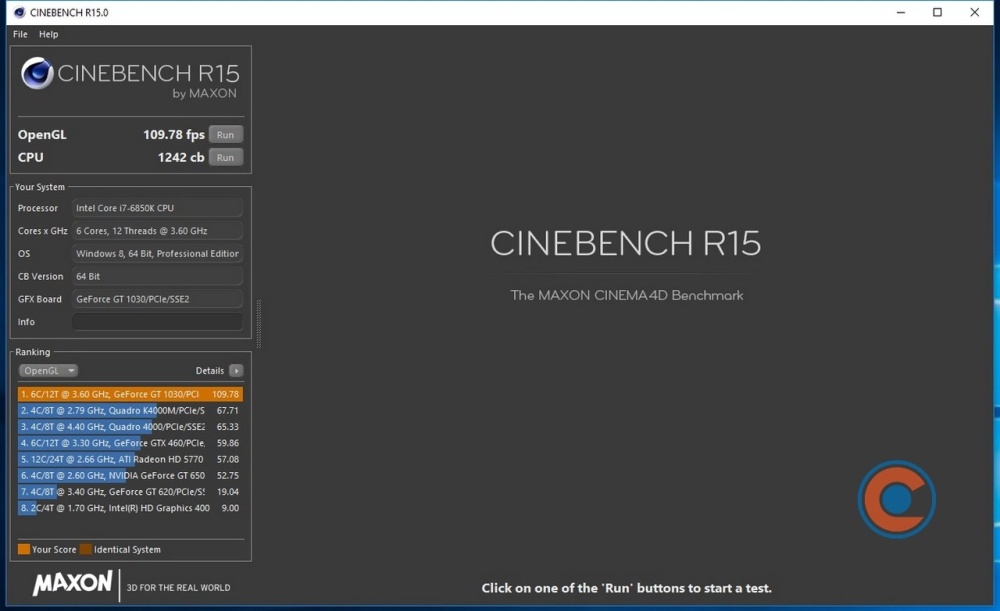The width and height of the screenshot is (1000, 611).
Task: Select ranking row 2 Quadro K4000M
Action: tap(130, 411)
